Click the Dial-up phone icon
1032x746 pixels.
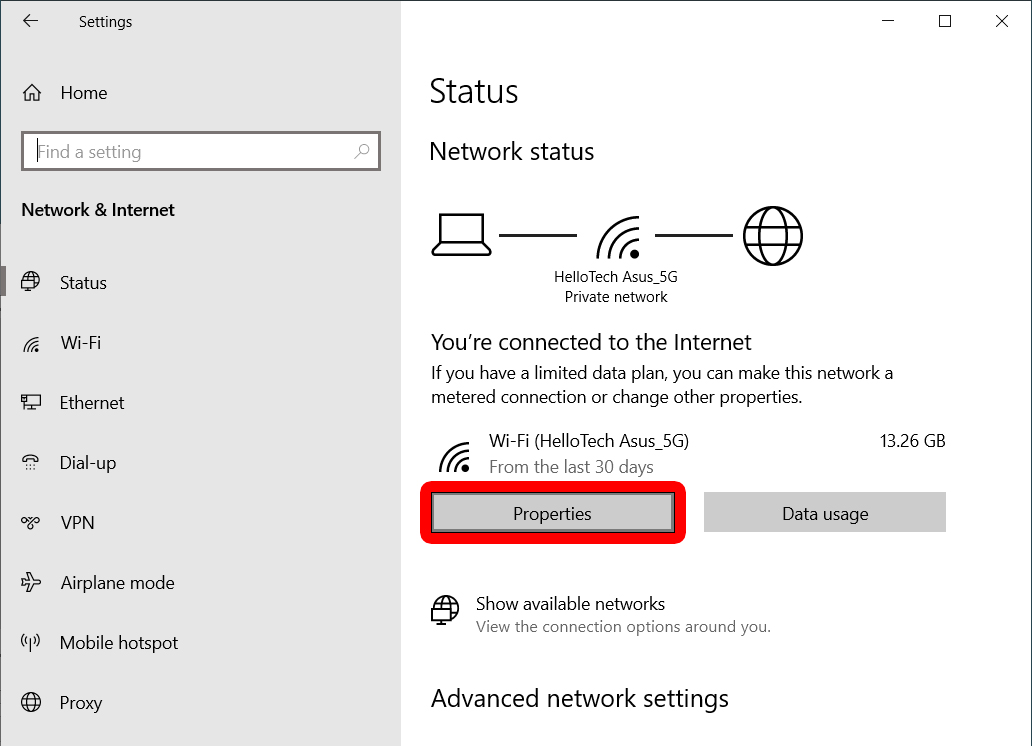click(x=33, y=462)
